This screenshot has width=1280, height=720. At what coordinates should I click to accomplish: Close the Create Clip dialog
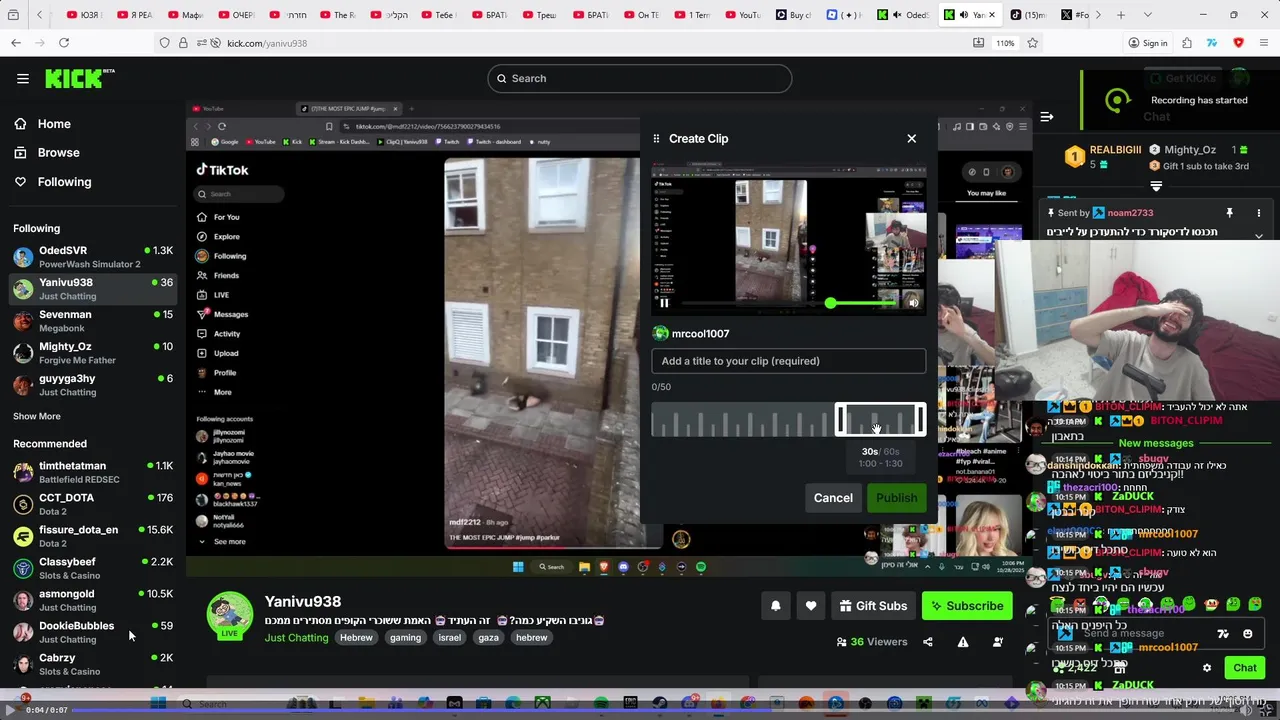[x=911, y=138]
